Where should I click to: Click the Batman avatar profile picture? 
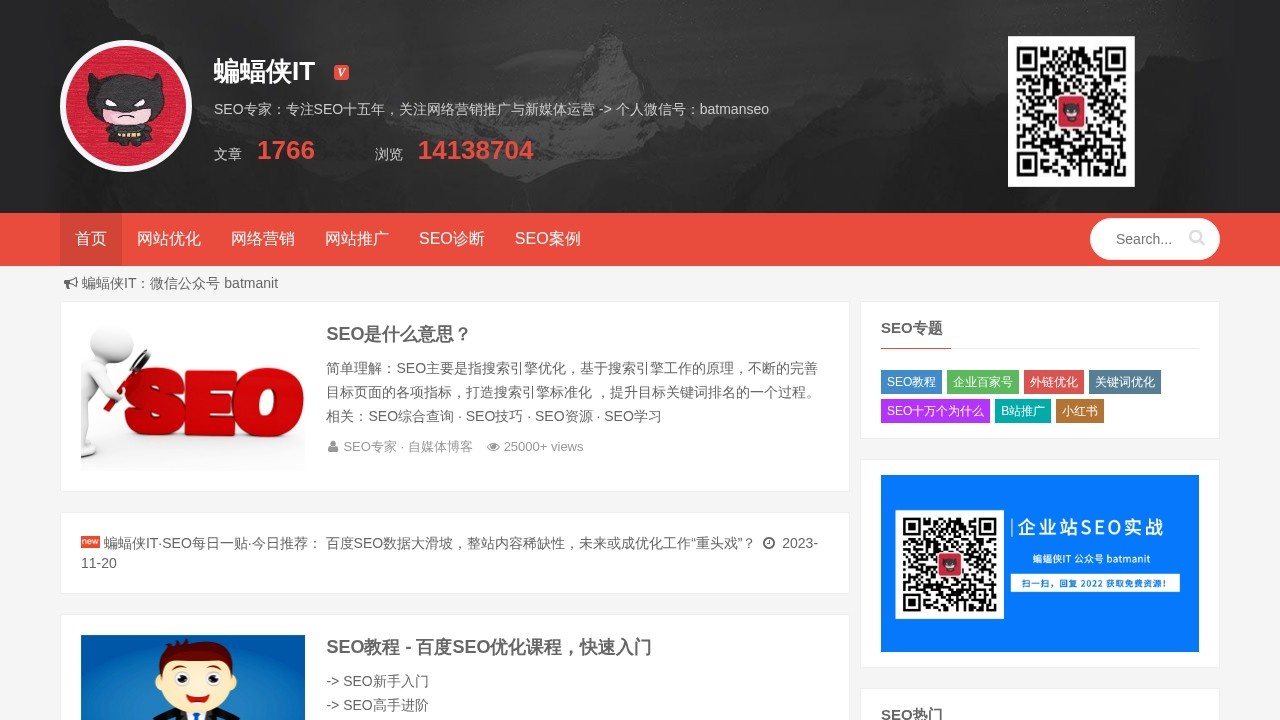tap(126, 106)
